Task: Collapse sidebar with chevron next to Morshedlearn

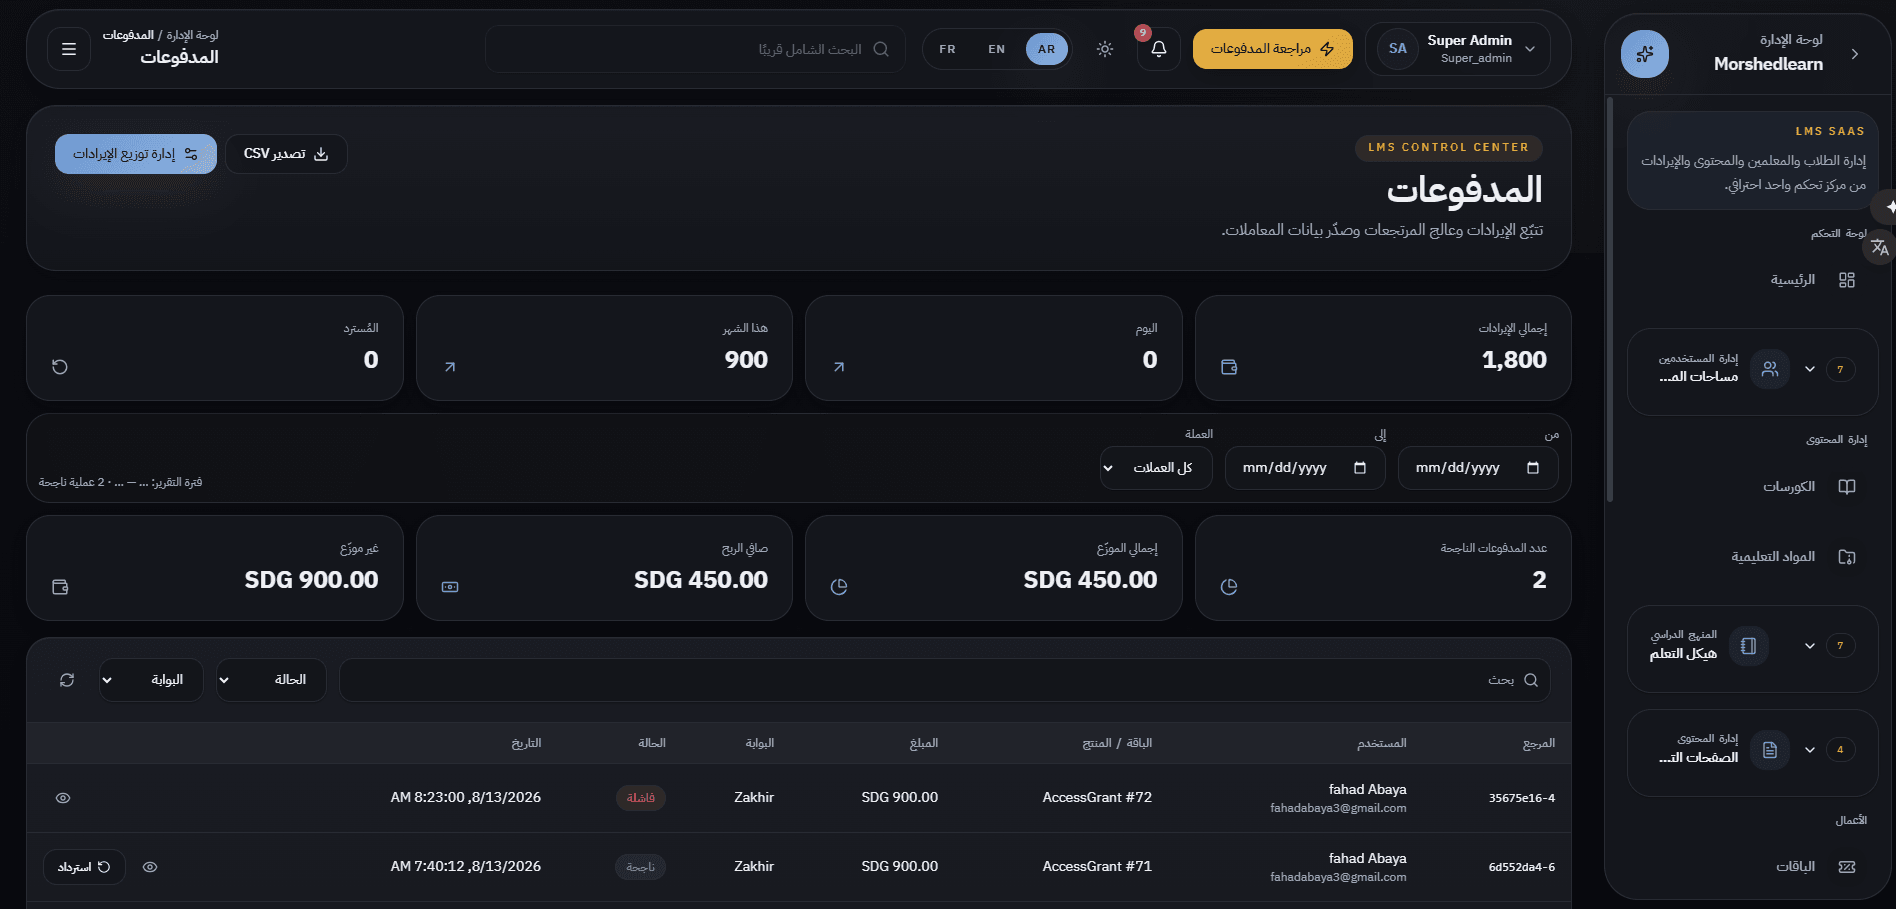Action: pos(1855,54)
